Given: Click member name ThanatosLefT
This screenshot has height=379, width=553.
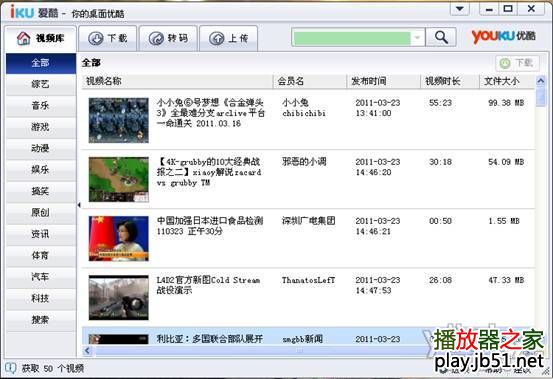Looking at the screenshot, I should click(x=308, y=280).
